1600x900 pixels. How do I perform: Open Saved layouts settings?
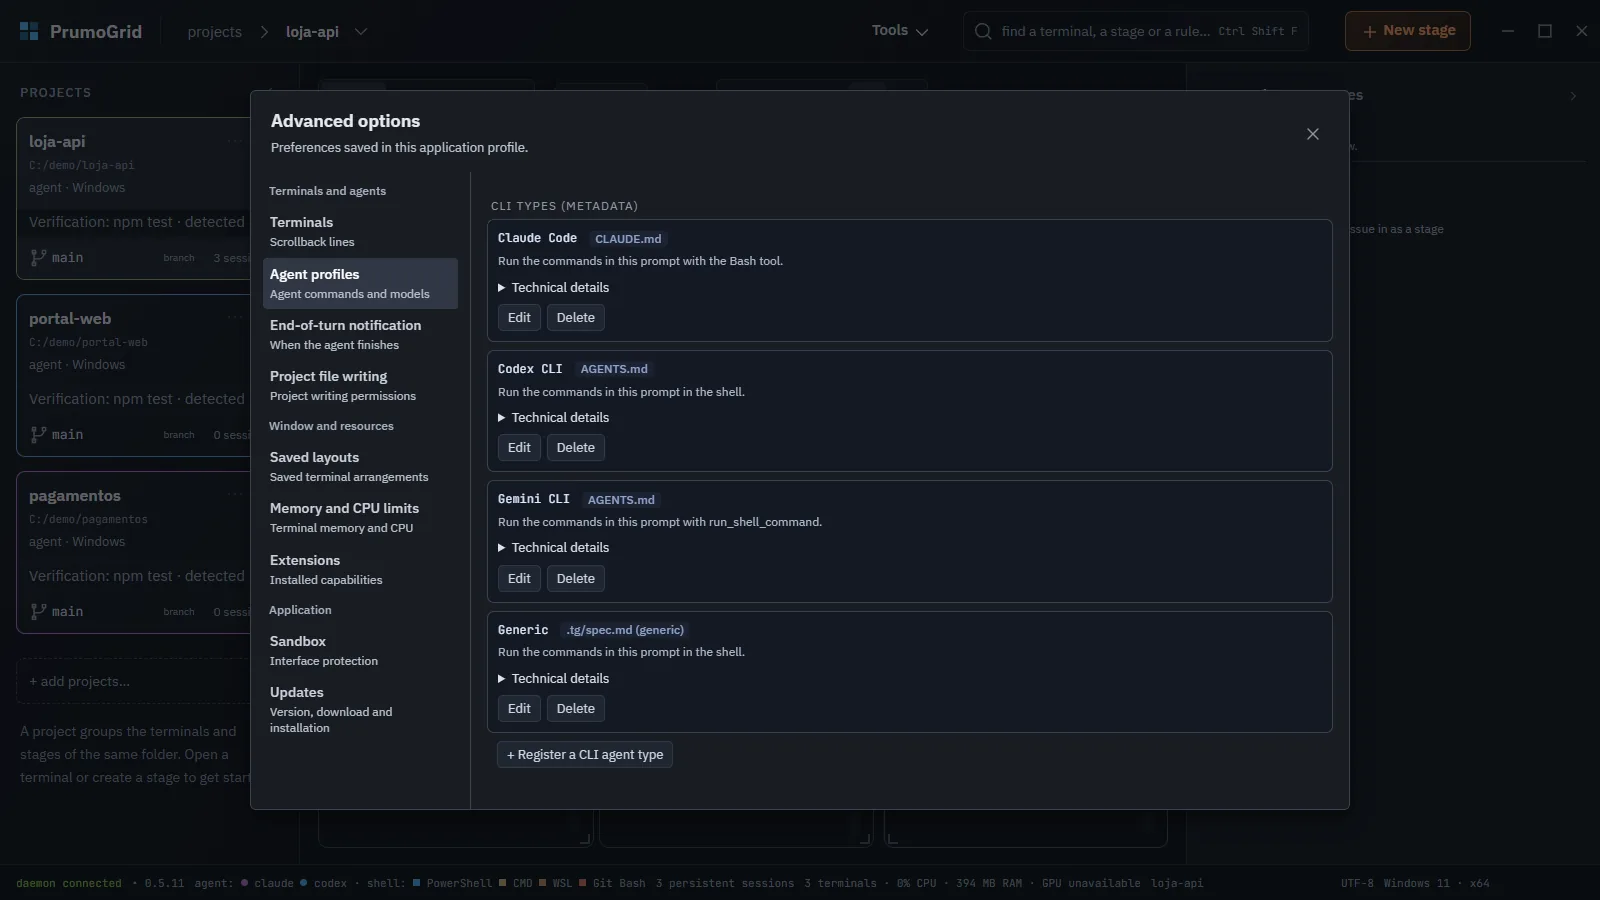pyautogui.click(x=360, y=466)
